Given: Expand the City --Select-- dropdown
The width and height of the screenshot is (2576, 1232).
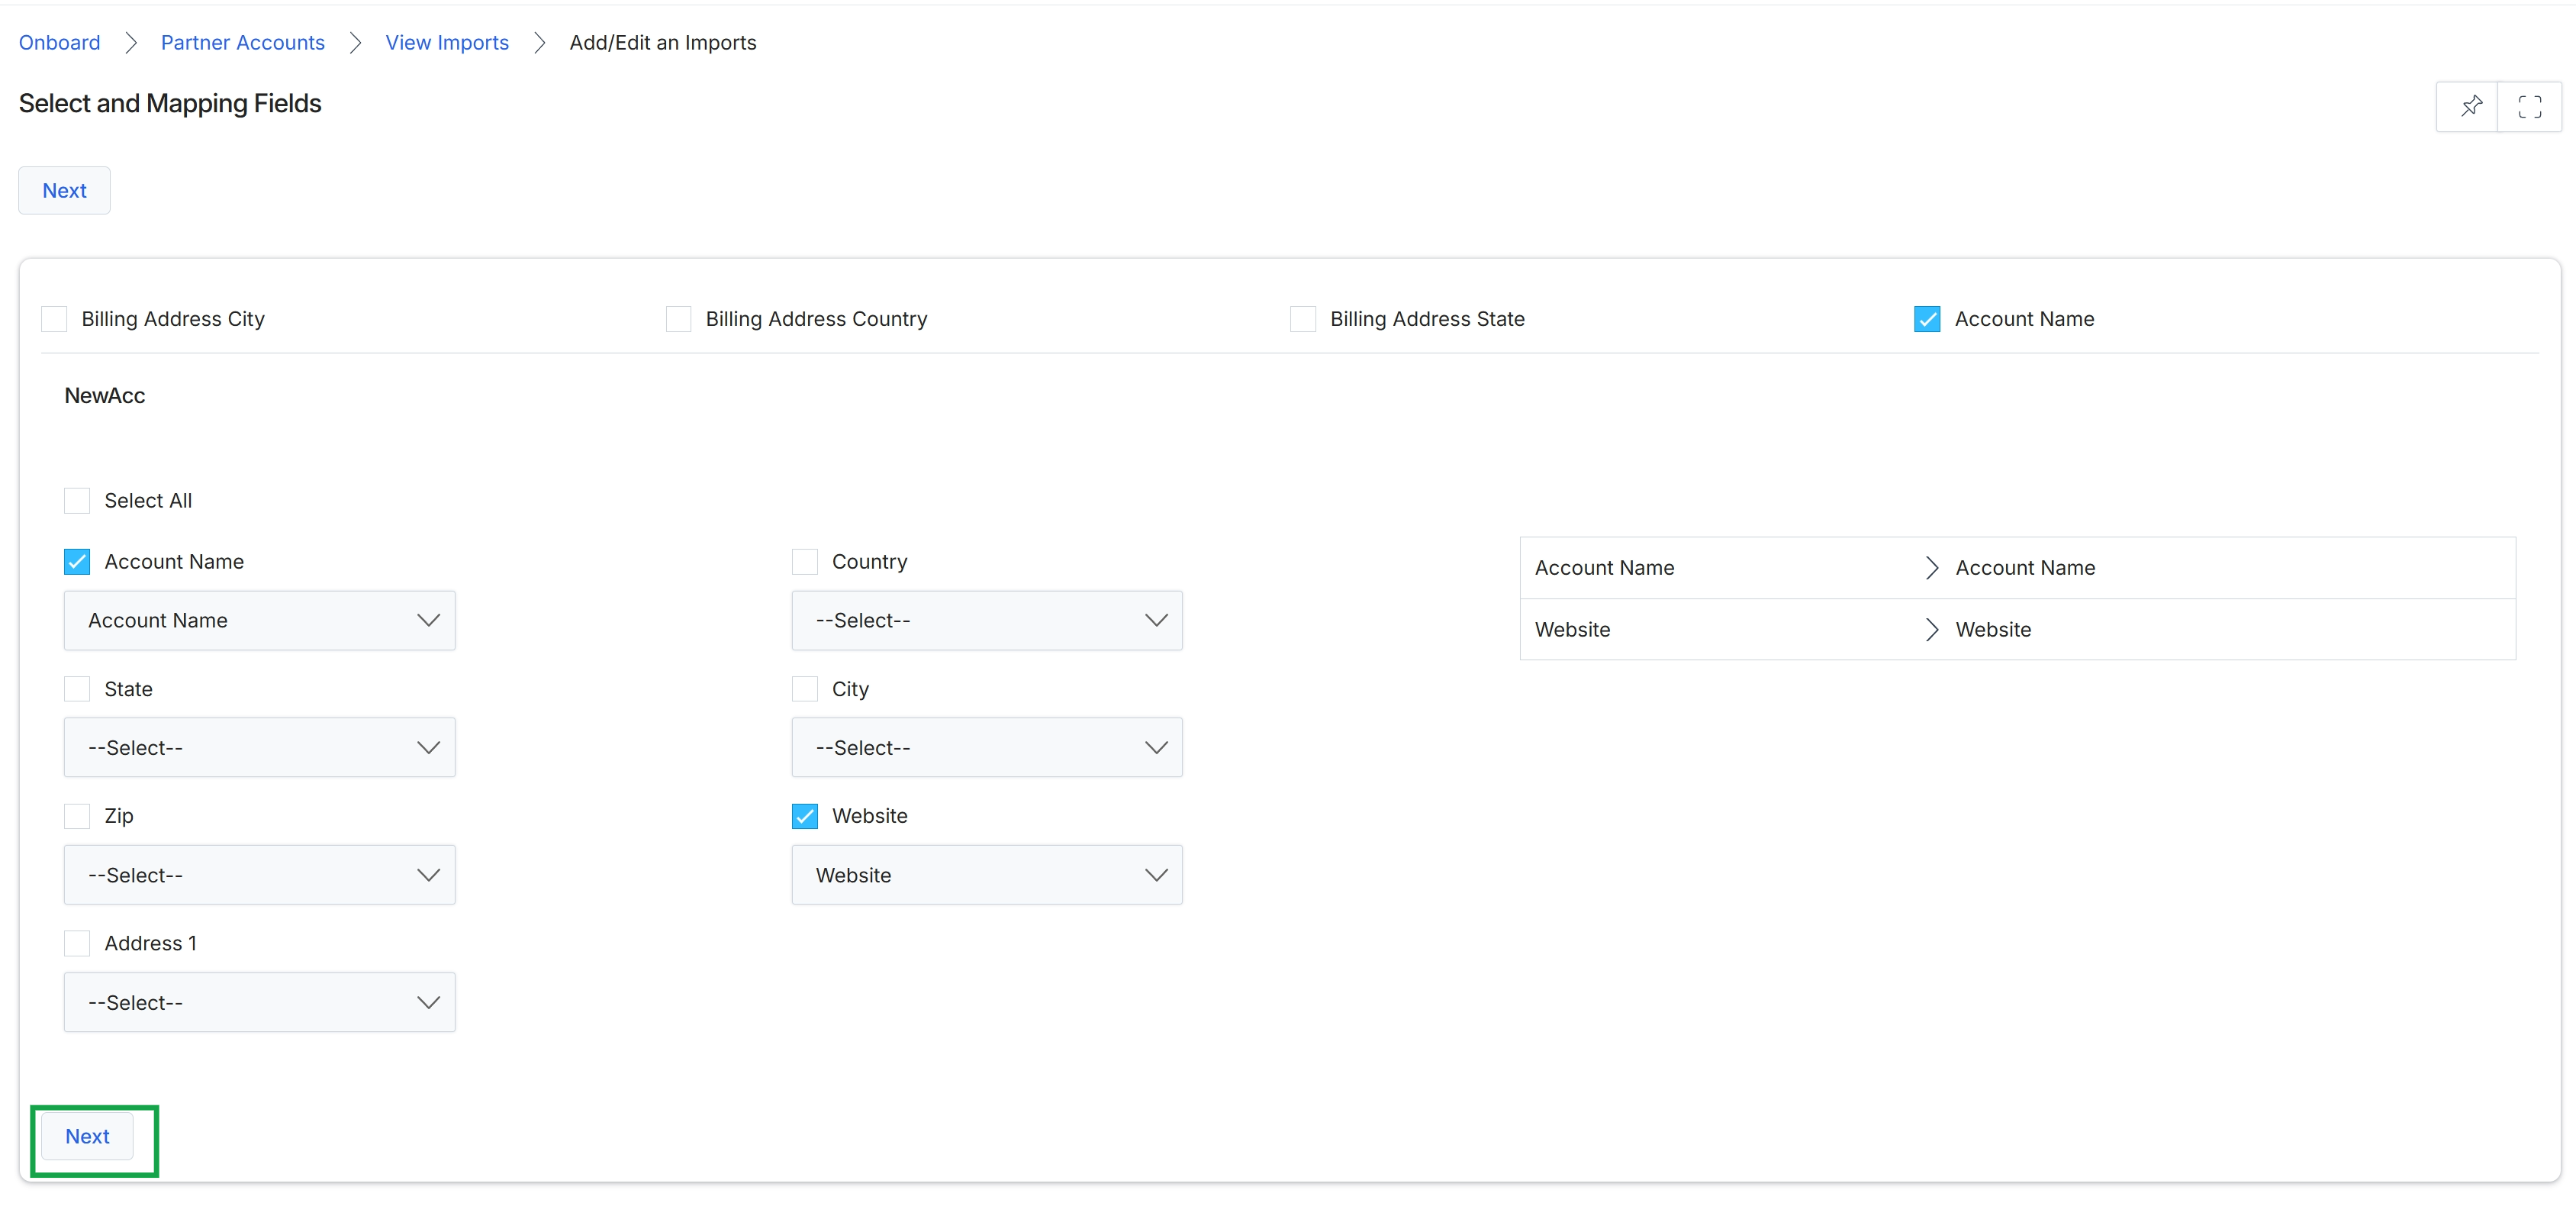Looking at the screenshot, I should [986, 748].
